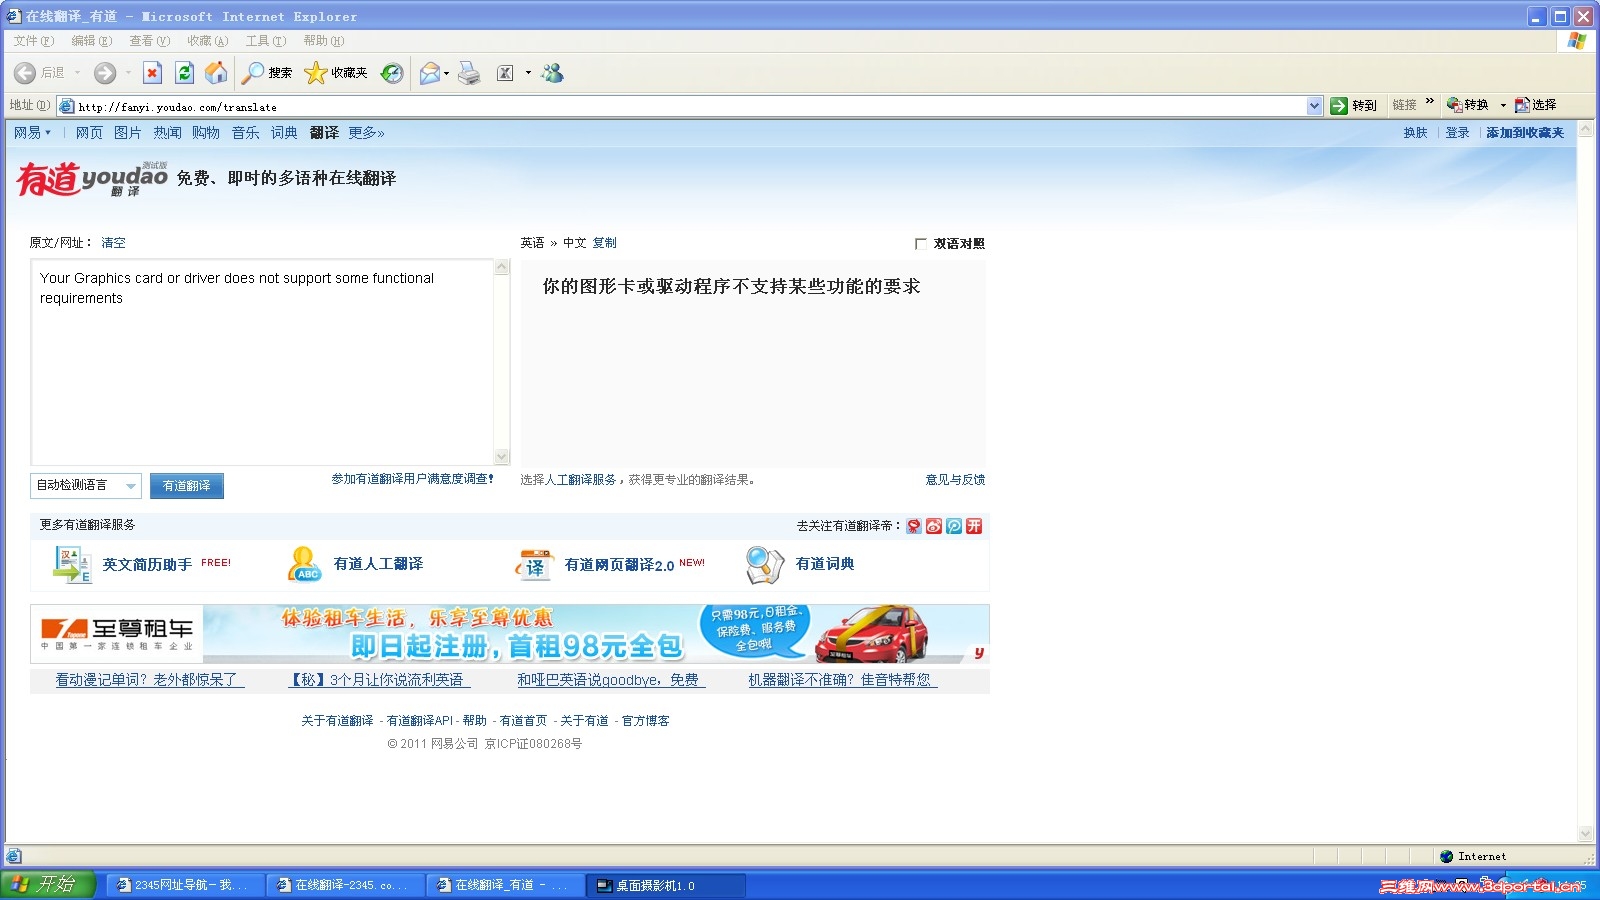Refresh the page with the green arrows icon
The image size is (1600, 900).
184,73
